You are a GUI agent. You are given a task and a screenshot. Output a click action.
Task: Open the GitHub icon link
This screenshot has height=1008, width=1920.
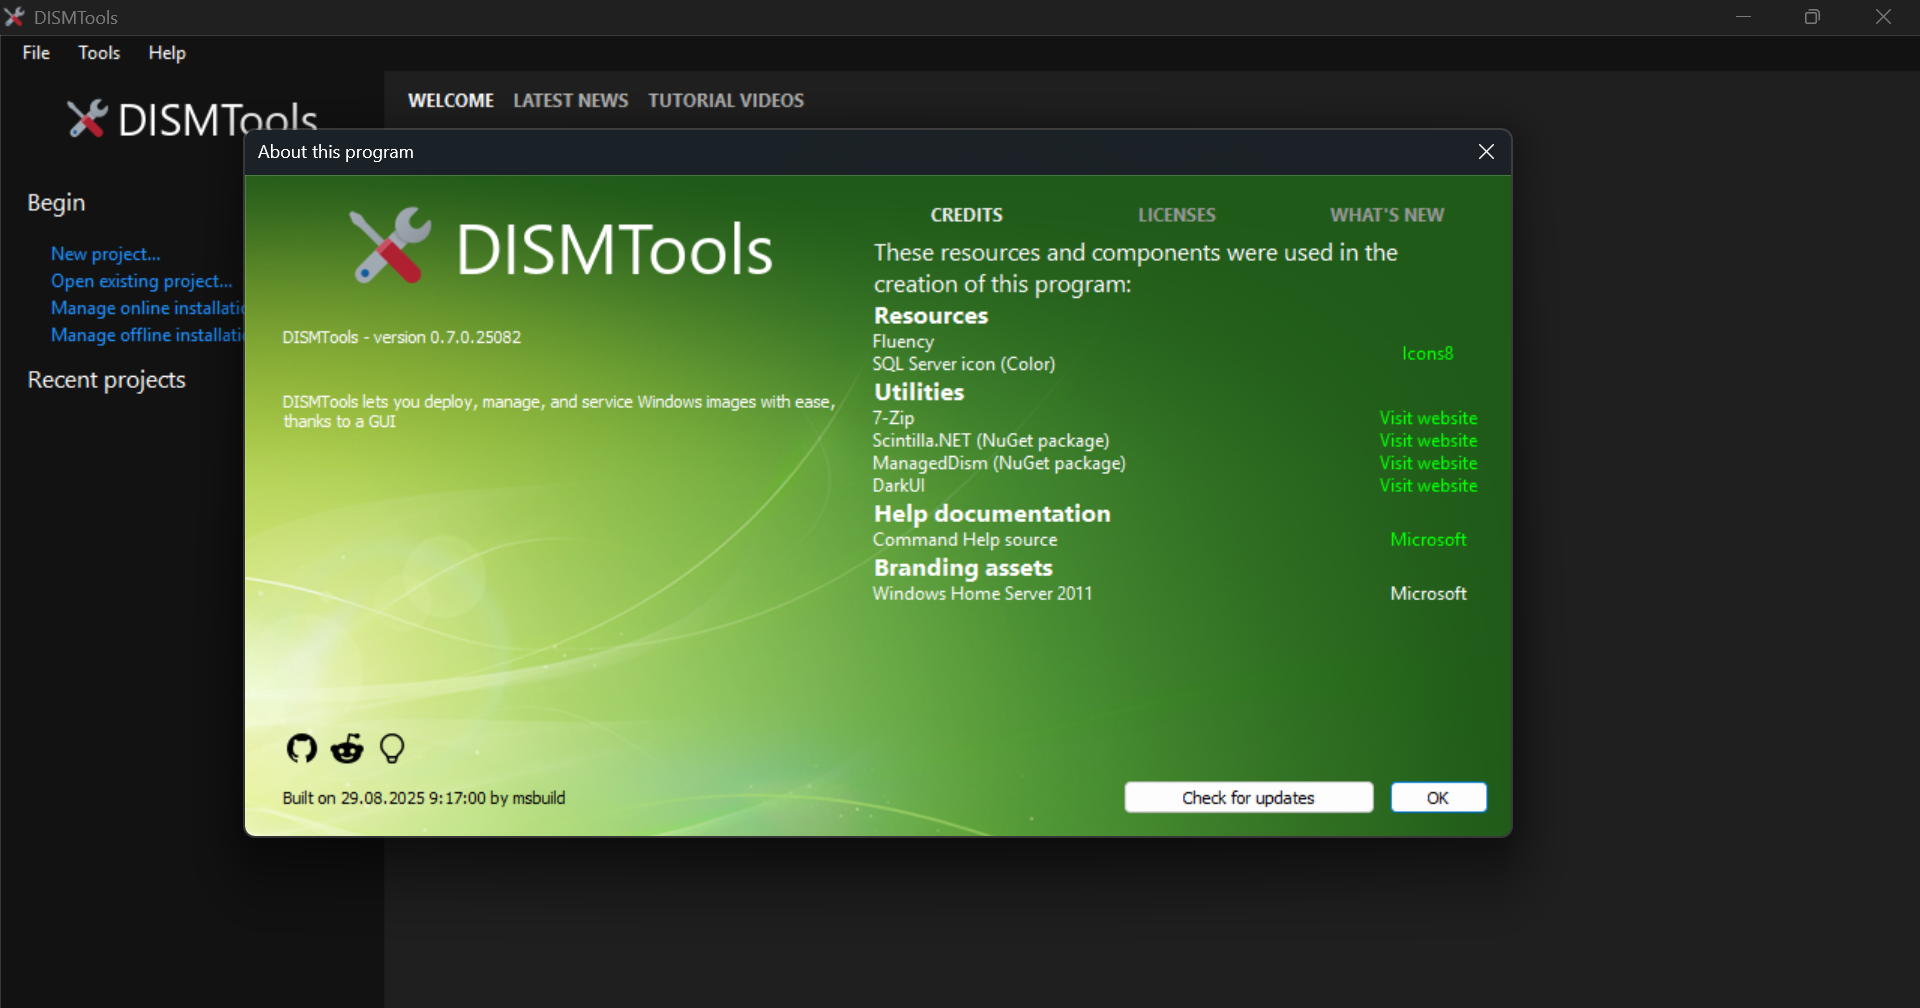pos(301,748)
